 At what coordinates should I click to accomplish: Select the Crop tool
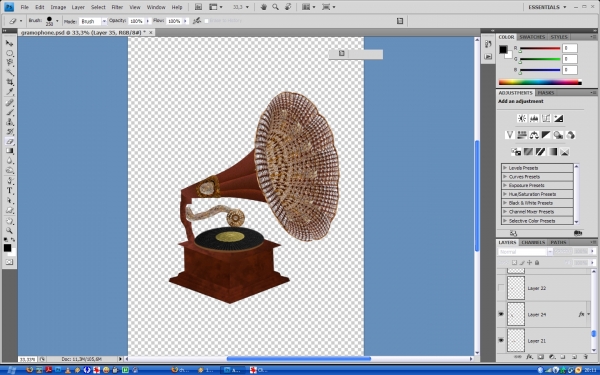(9, 82)
